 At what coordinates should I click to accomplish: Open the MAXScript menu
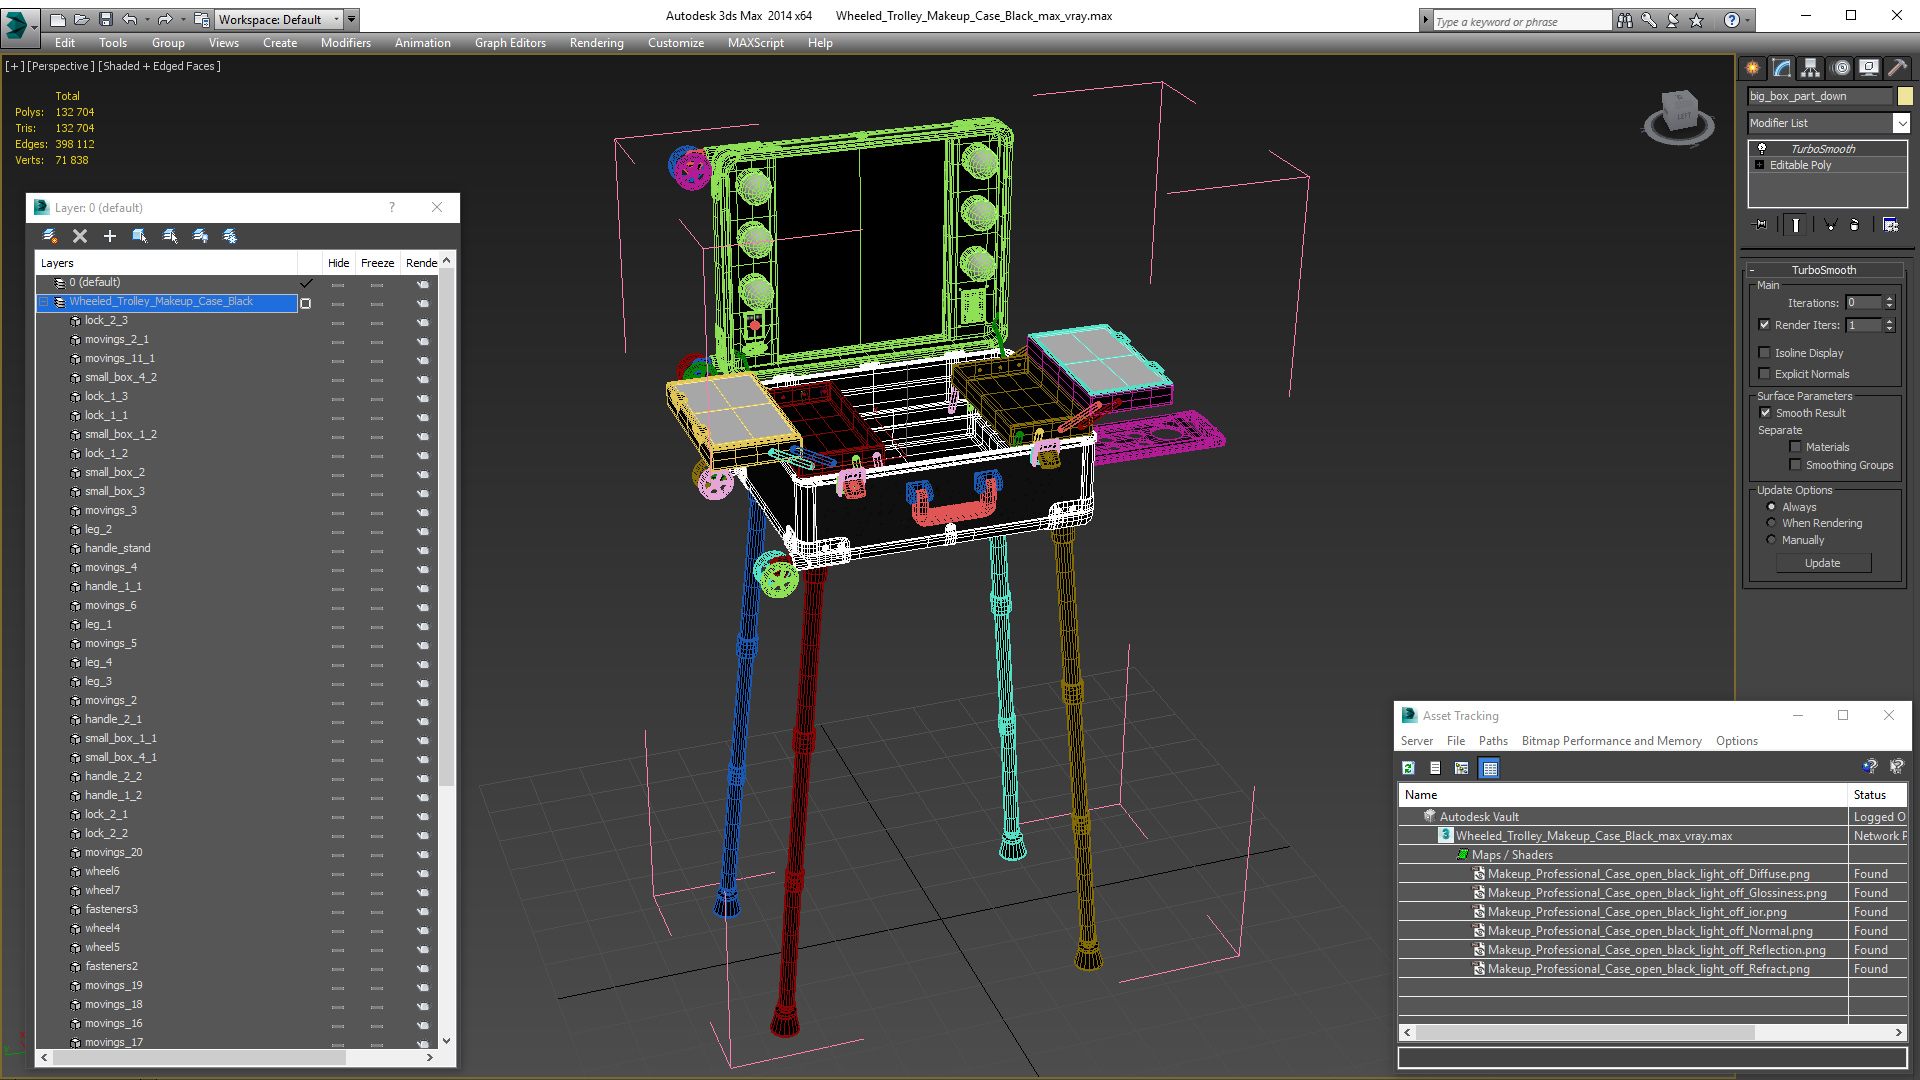pyautogui.click(x=755, y=43)
